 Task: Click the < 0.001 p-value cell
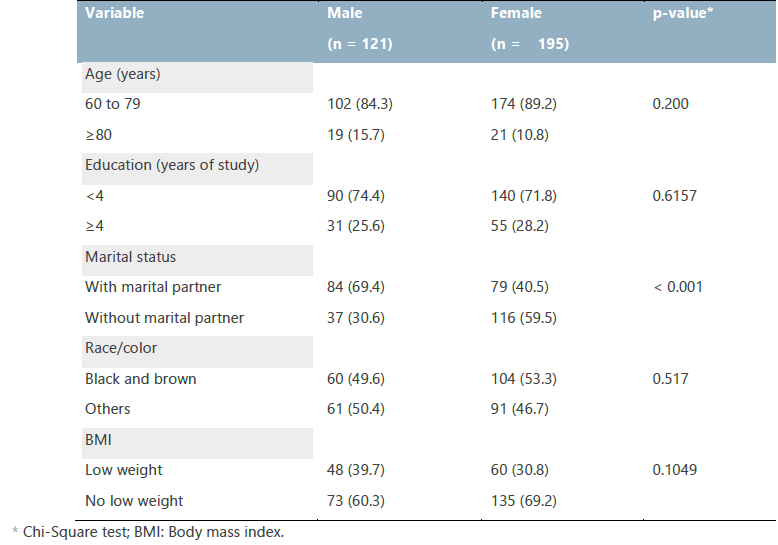677,287
